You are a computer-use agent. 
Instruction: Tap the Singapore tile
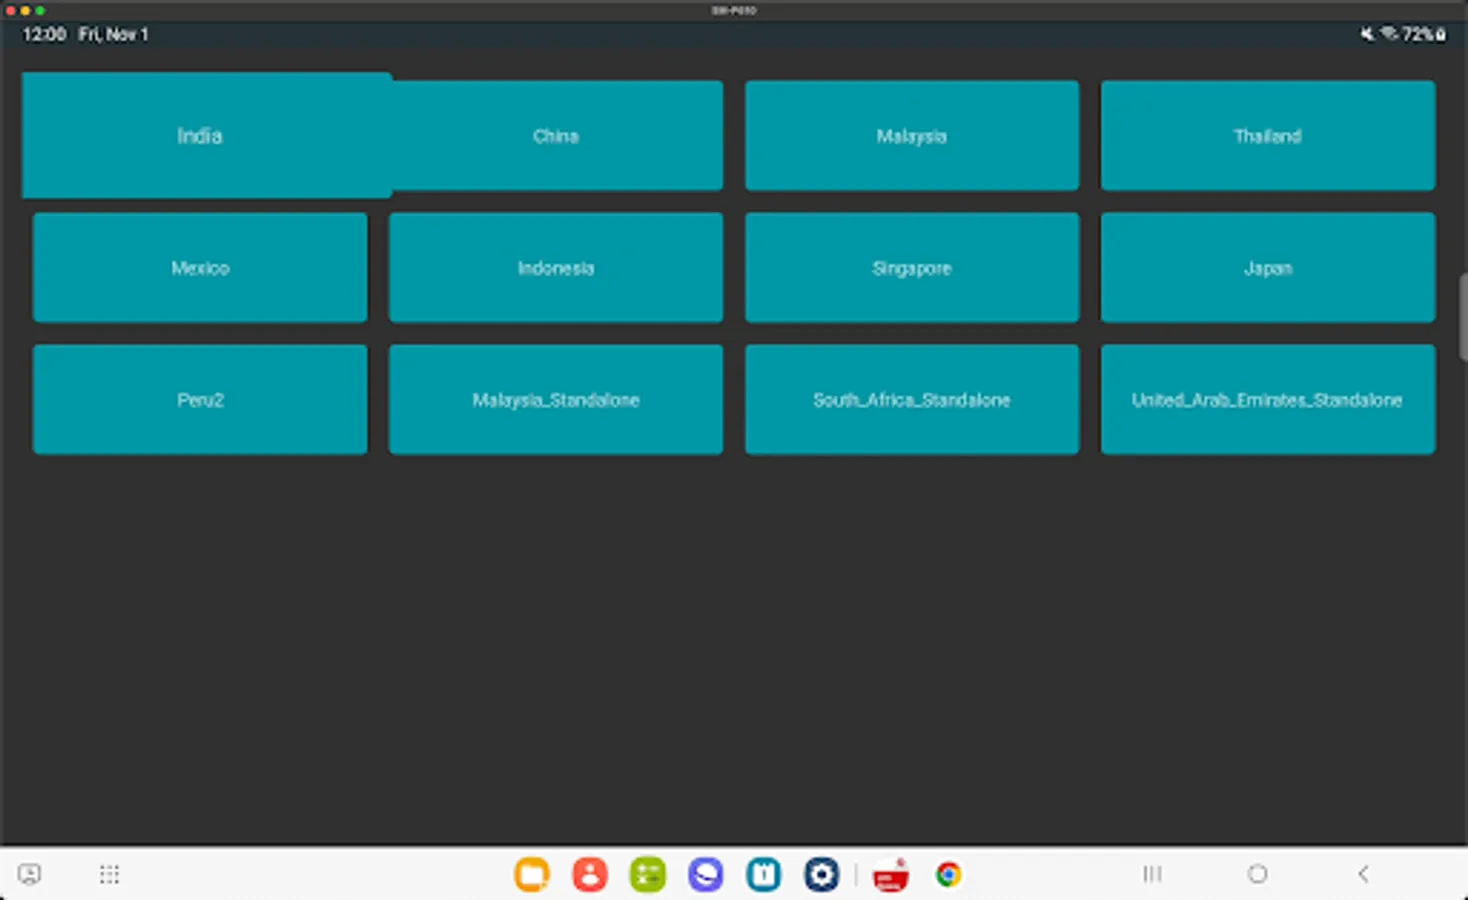click(x=911, y=267)
